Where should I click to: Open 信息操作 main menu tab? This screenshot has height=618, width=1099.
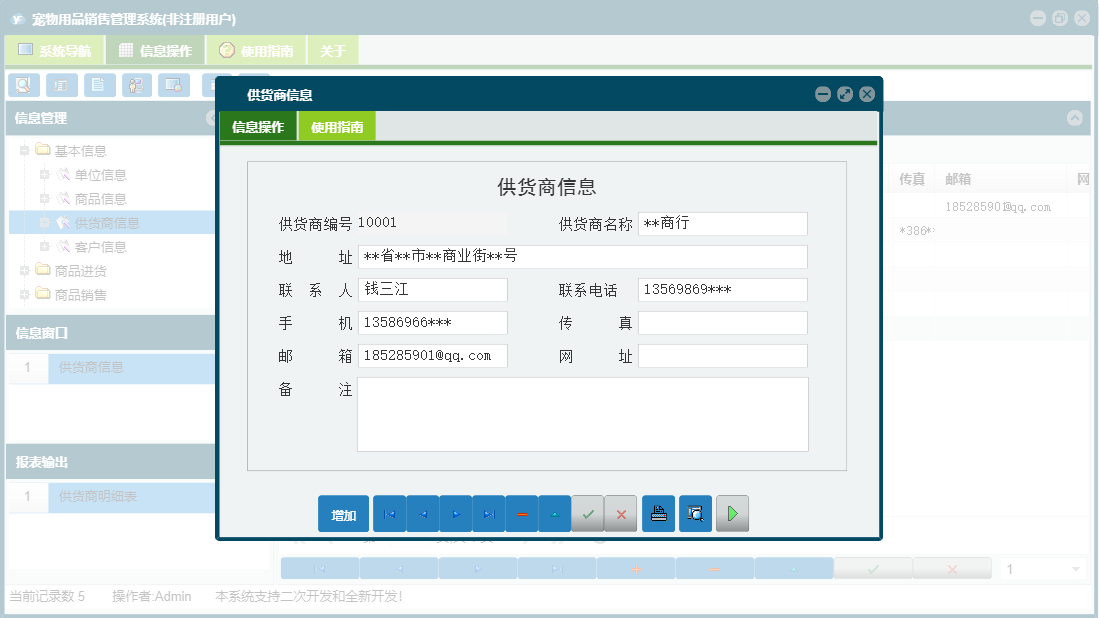point(155,50)
